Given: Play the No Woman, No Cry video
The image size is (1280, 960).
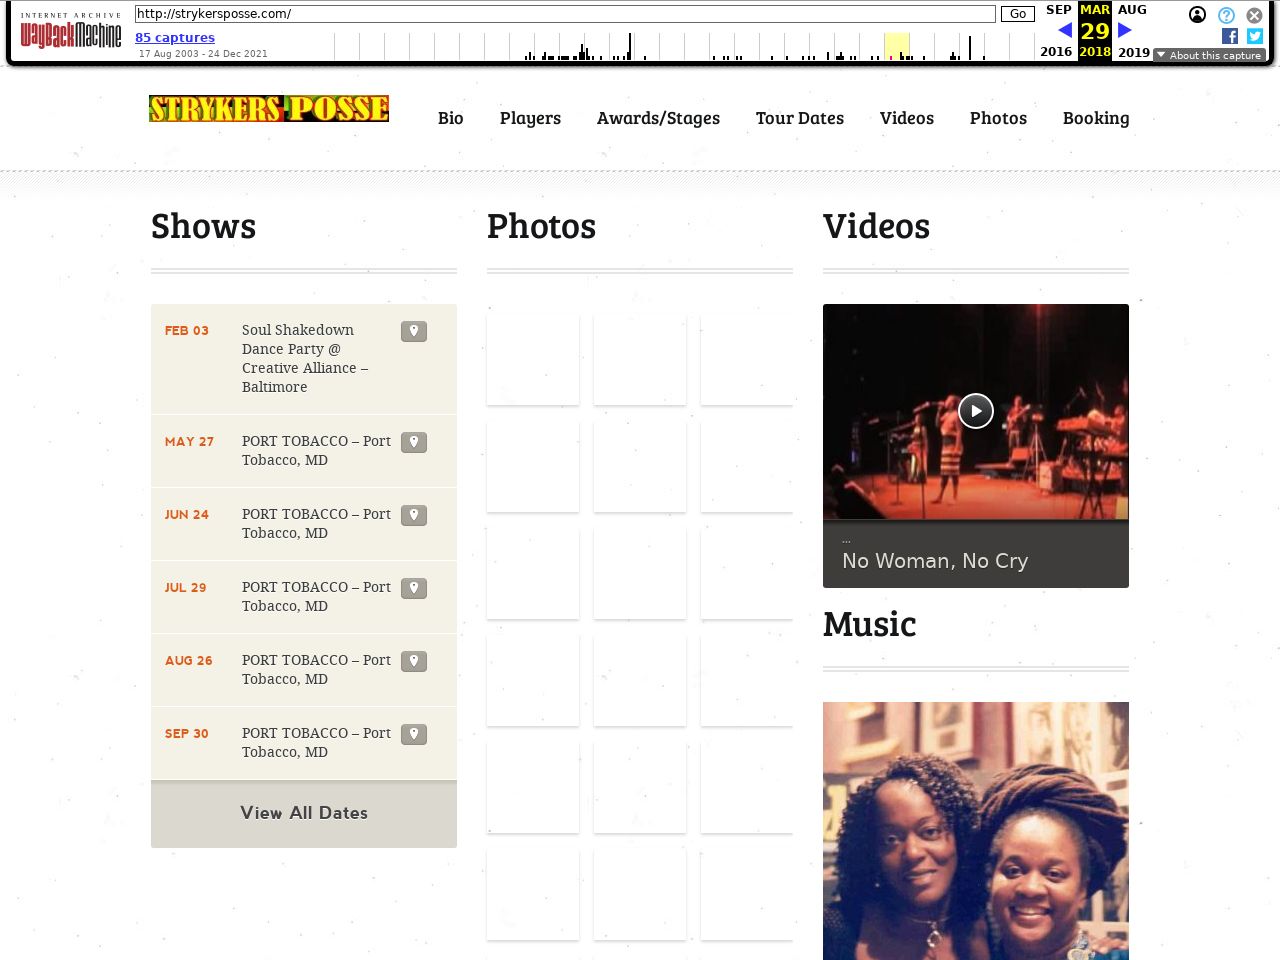Looking at the screenshot, I should (975, 411).
